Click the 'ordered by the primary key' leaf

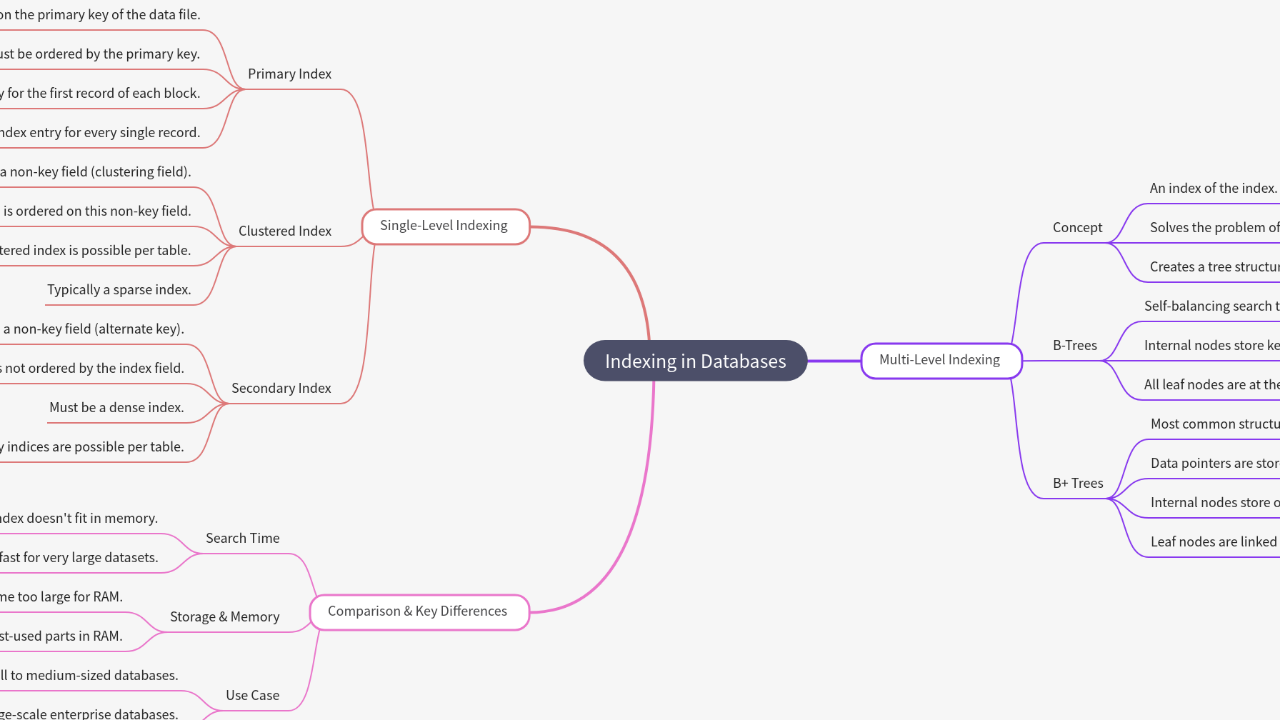click(100, 54)
